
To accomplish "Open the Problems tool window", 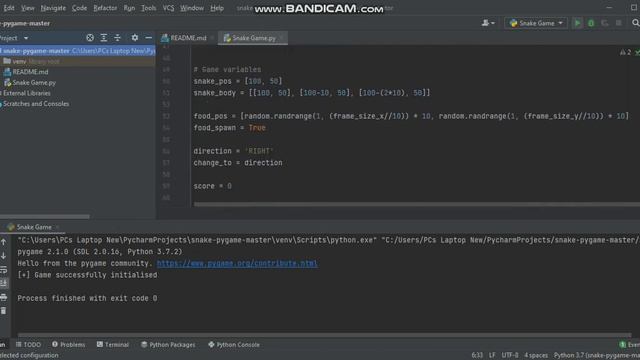I will (x=69, y=344).
